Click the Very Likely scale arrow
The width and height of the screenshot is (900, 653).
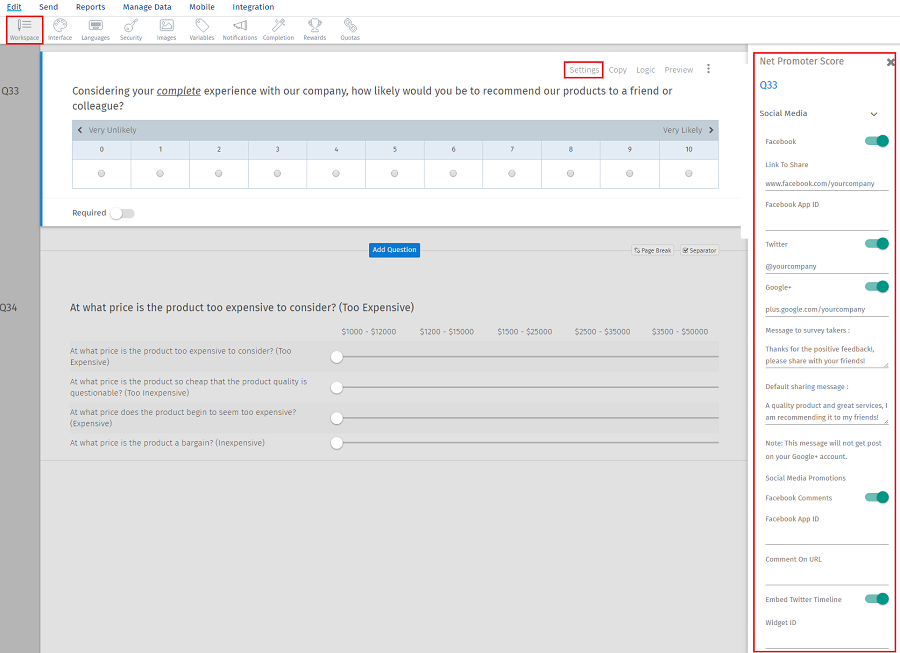pos(711,129)
